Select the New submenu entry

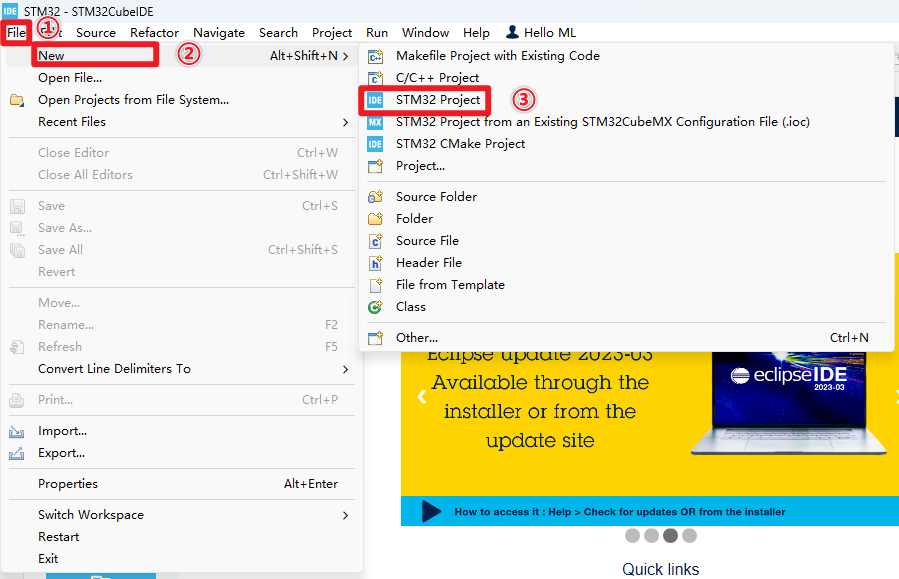(183, 56)
